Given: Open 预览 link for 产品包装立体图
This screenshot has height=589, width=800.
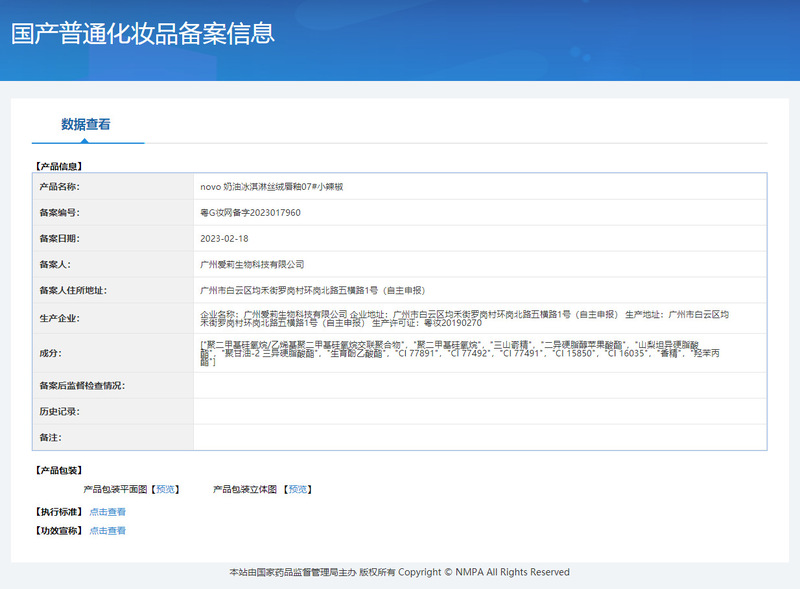Looking at the screenshot, I should [298, 489].
